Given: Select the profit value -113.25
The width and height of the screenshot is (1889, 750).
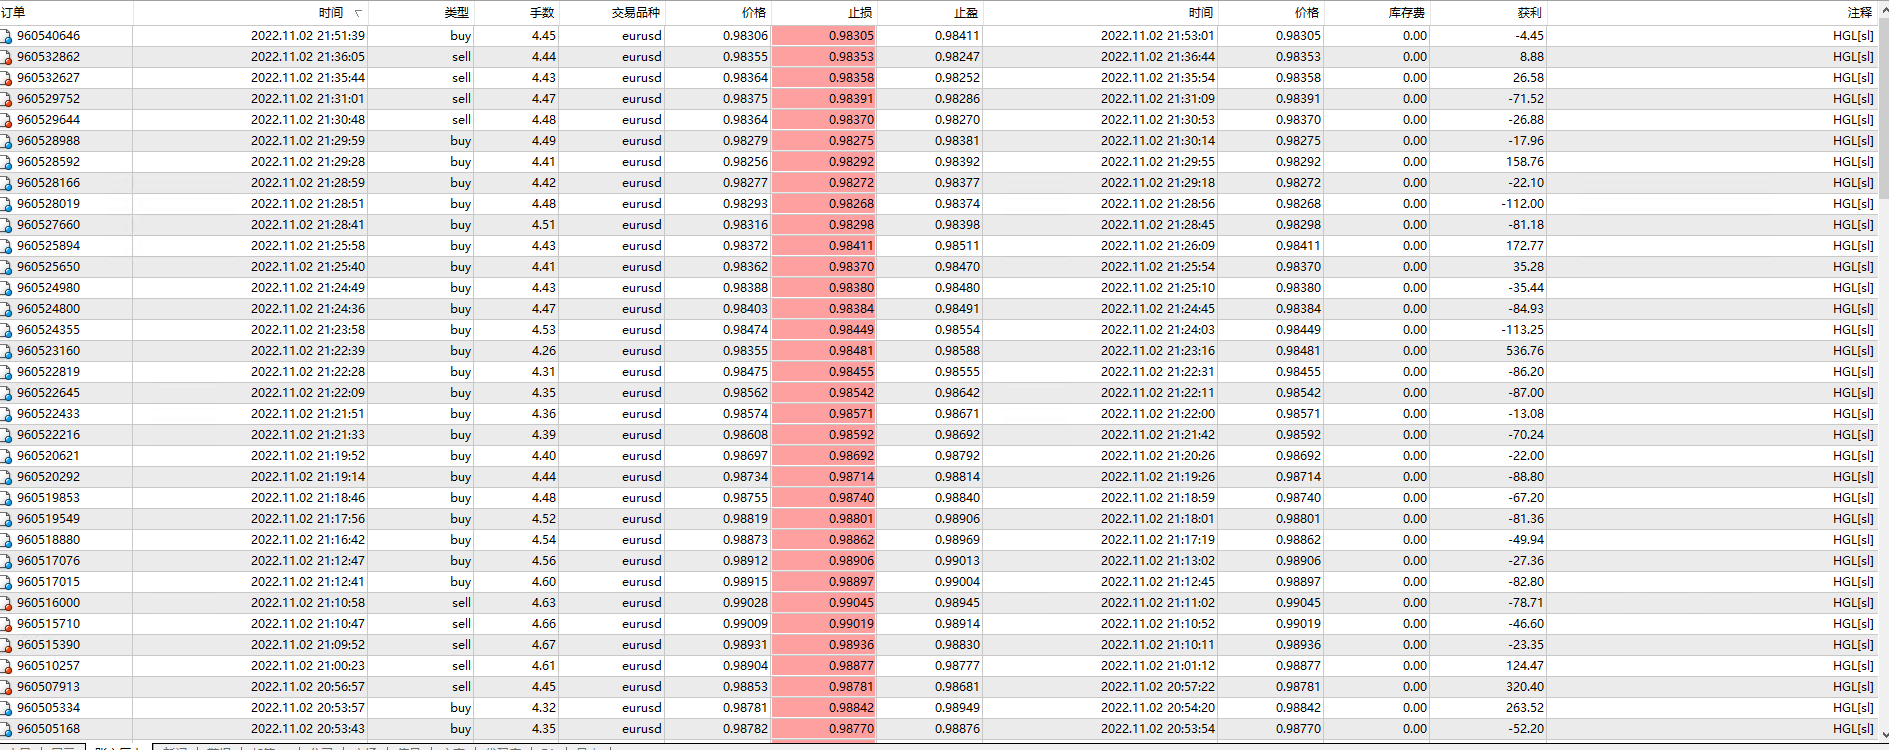Looking at the screenshot, I should click(x=1523, y=330).
